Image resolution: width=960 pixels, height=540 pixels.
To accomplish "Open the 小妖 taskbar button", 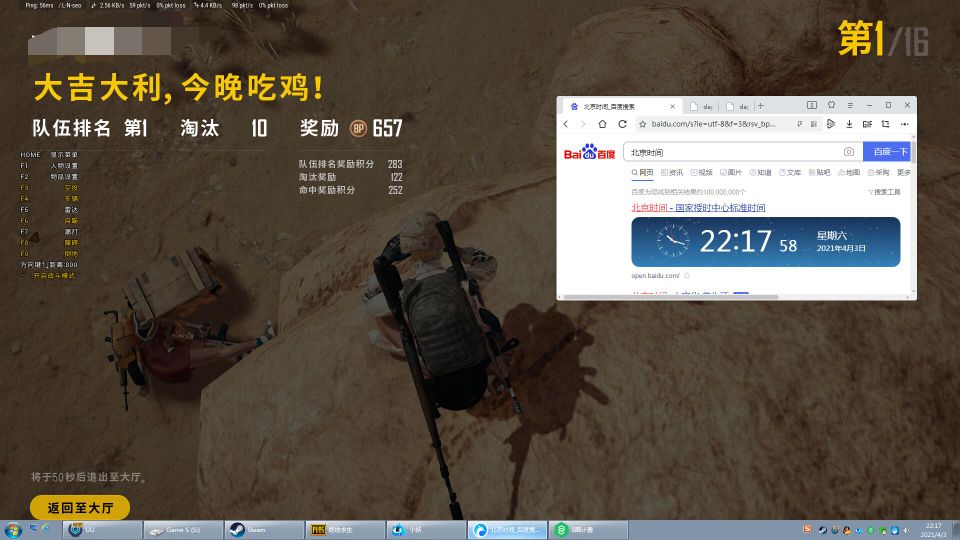I will (x=426, y=530).
